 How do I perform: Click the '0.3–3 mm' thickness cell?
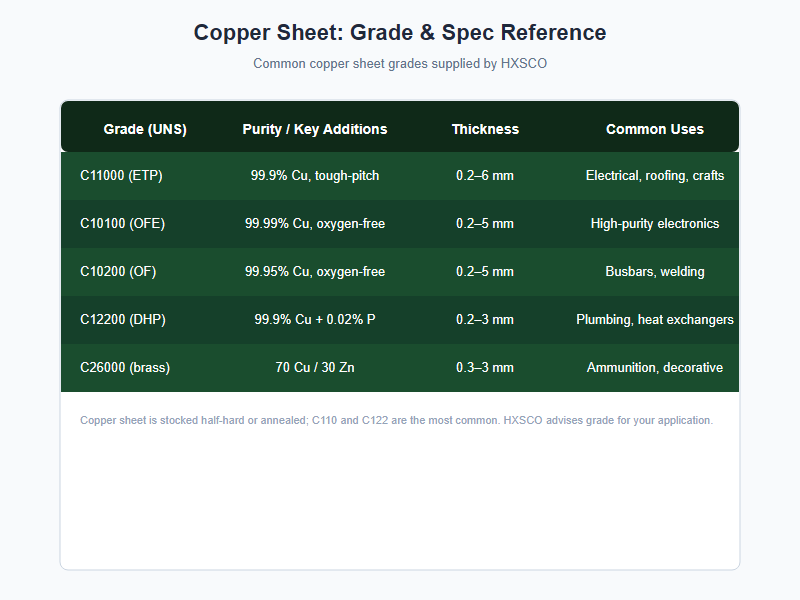click(x=485, y=367)
